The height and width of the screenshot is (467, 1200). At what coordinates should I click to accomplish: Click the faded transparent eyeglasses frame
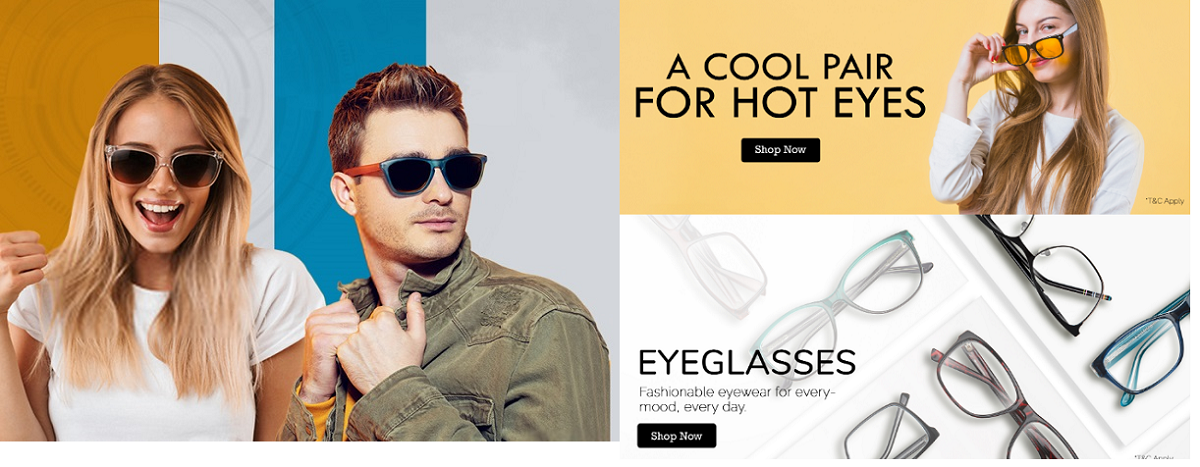click(x=705, y=265)
